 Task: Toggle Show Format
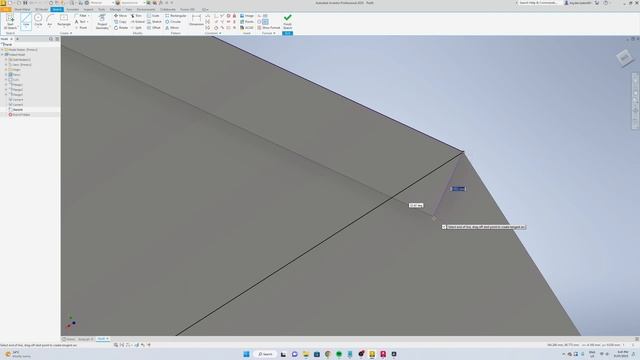click(x=269, y=28)
